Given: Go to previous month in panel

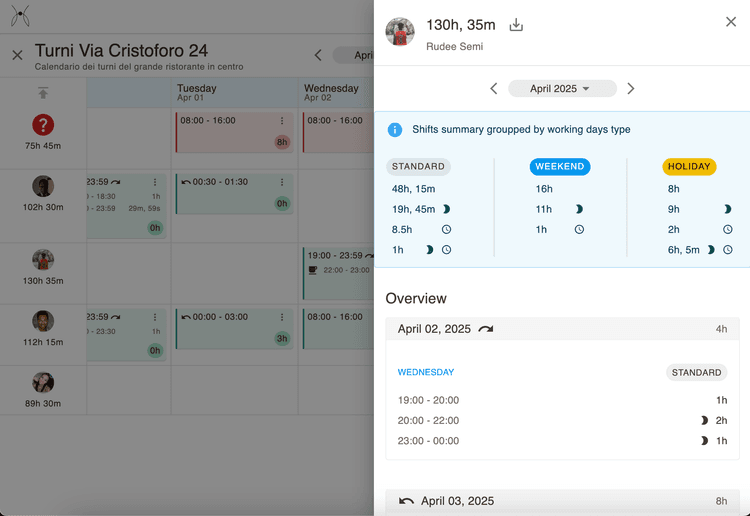Looking at the screenshot, I should point(494,89).
